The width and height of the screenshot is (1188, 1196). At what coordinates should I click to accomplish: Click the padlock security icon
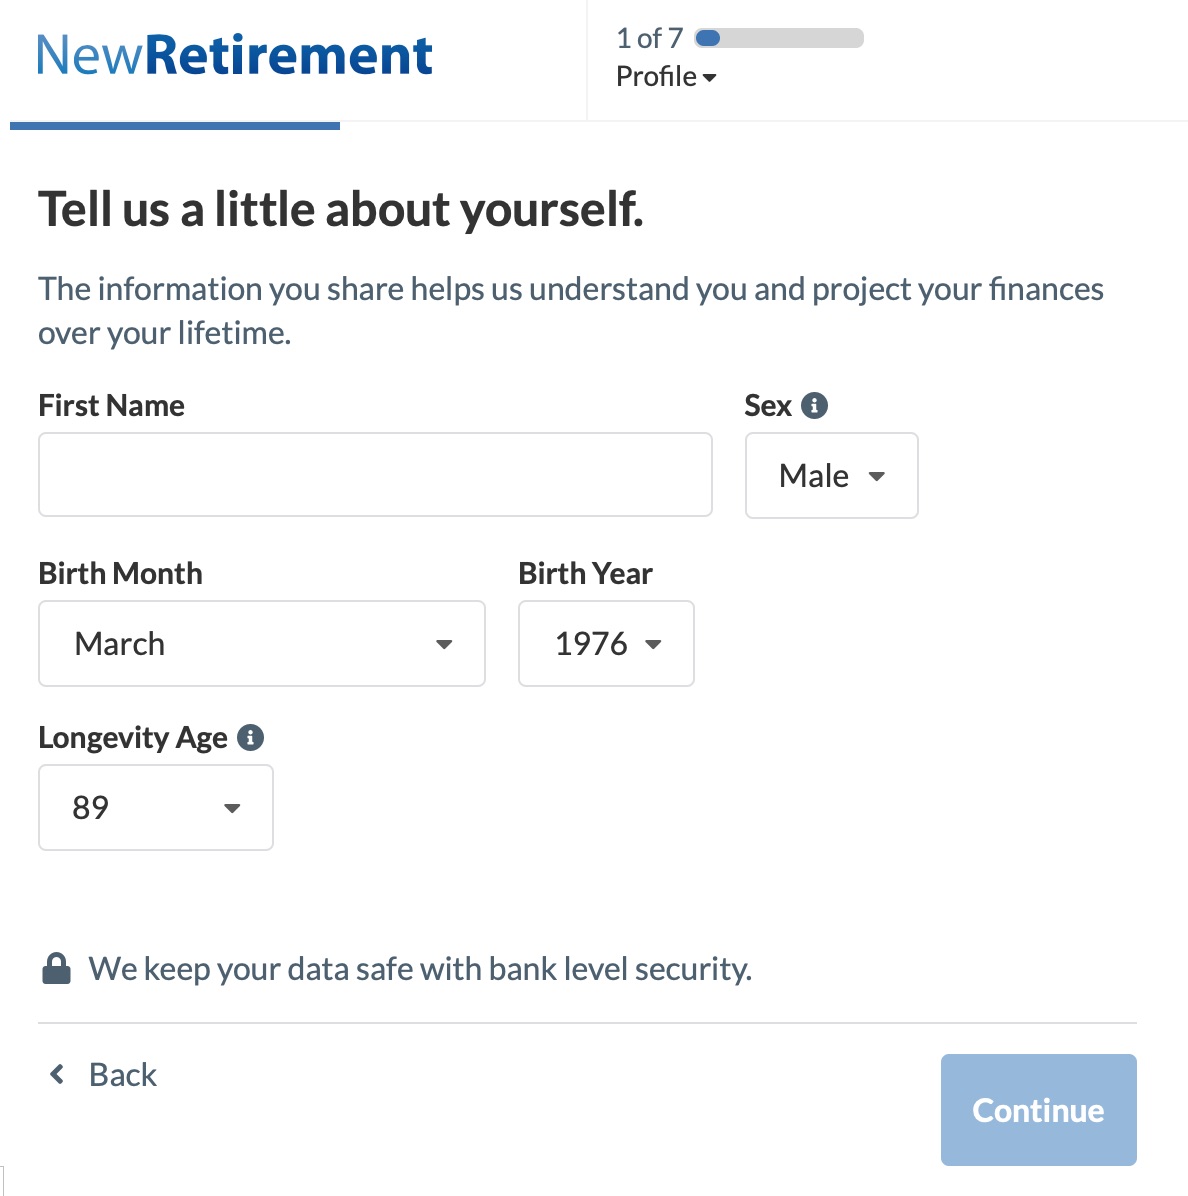click(x=57, y=968)
